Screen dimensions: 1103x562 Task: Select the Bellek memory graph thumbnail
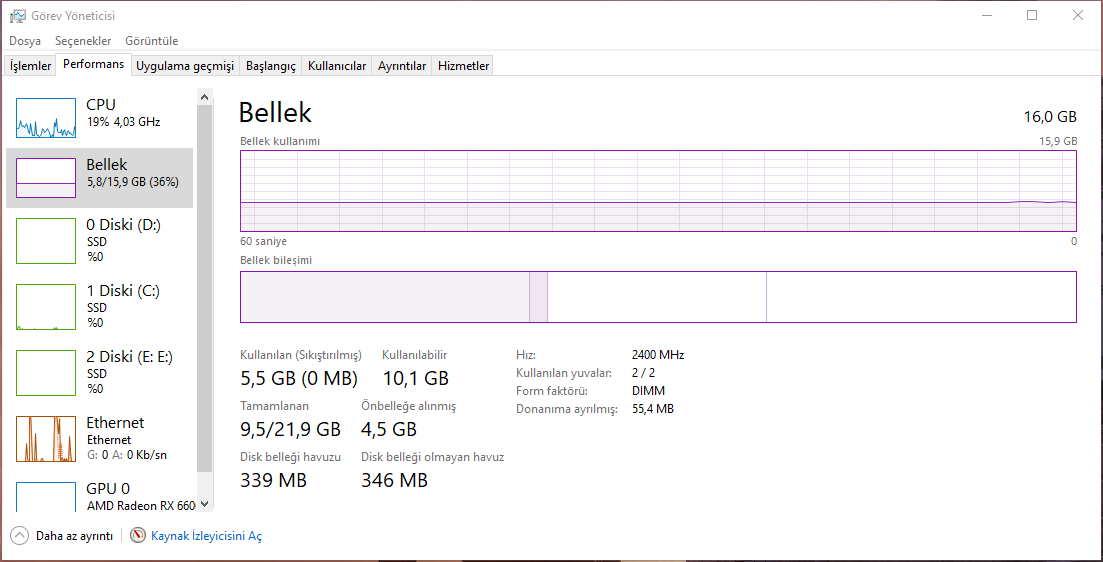(x=46, y=178)
